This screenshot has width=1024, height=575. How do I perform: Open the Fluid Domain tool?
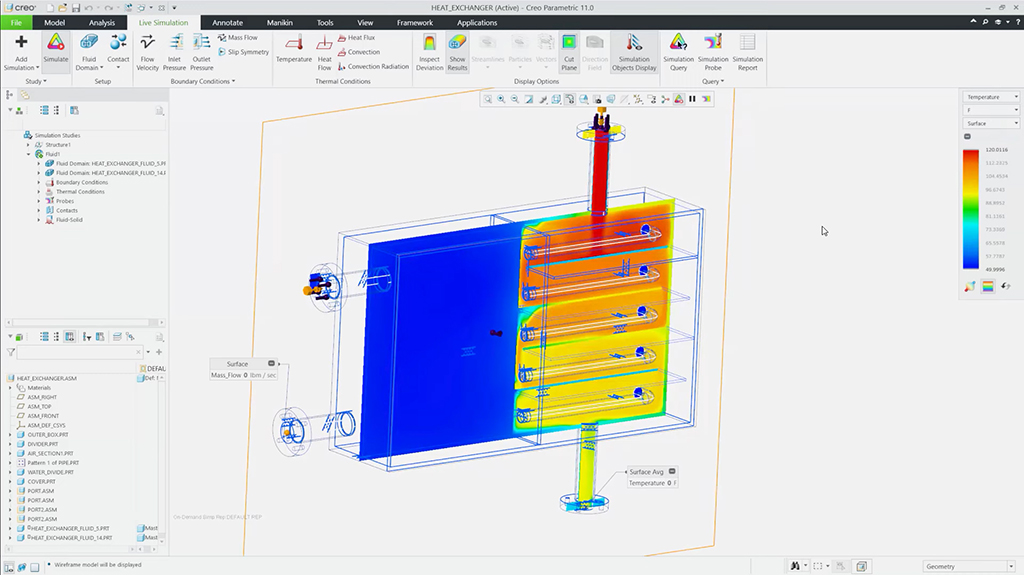pyautogui.click(x=89, y=52)
